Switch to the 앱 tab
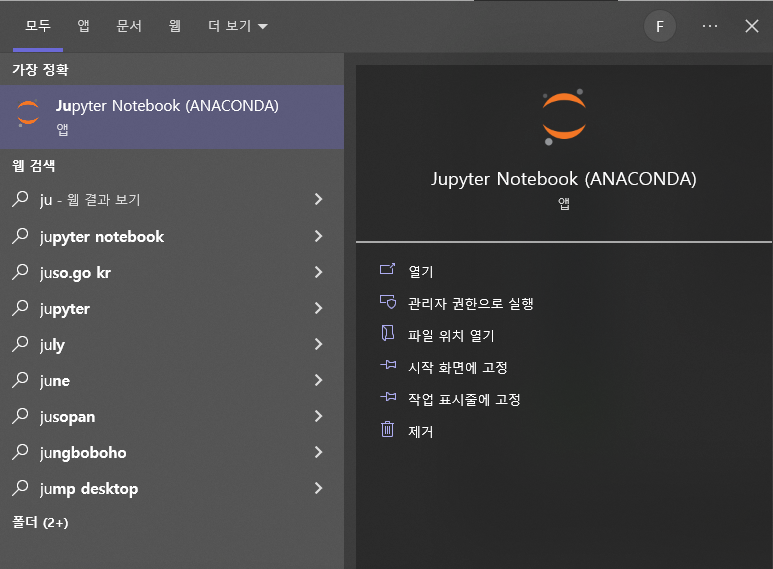 (x=83, y=26)
